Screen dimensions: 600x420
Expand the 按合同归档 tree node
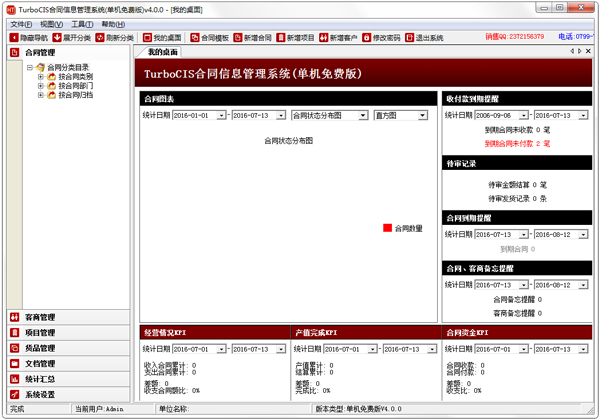tap(41, 95)
